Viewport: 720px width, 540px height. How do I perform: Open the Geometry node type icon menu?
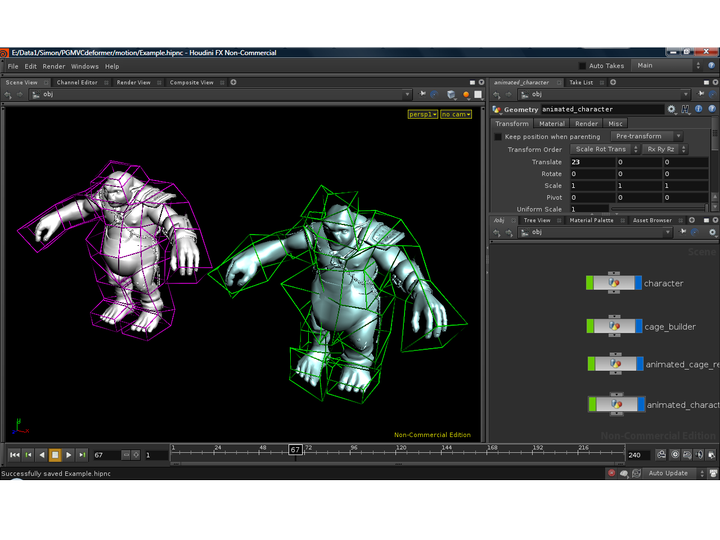496,109
